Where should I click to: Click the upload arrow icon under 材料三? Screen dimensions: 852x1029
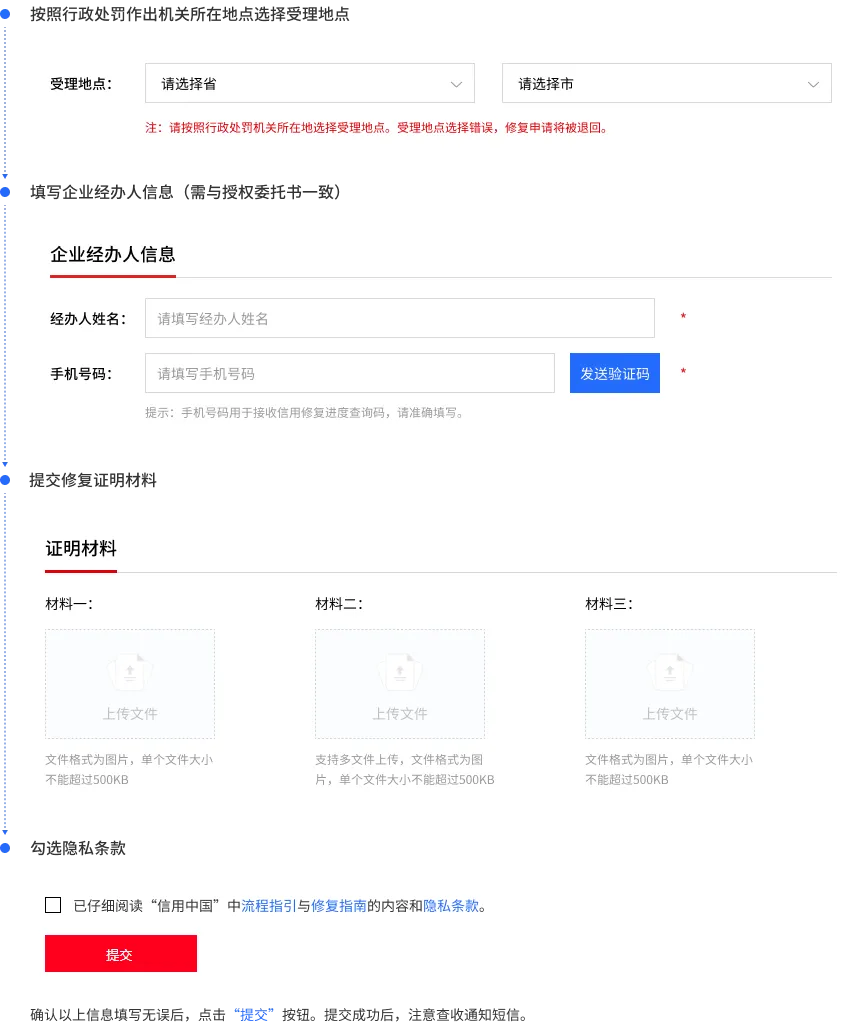[670, 671]
